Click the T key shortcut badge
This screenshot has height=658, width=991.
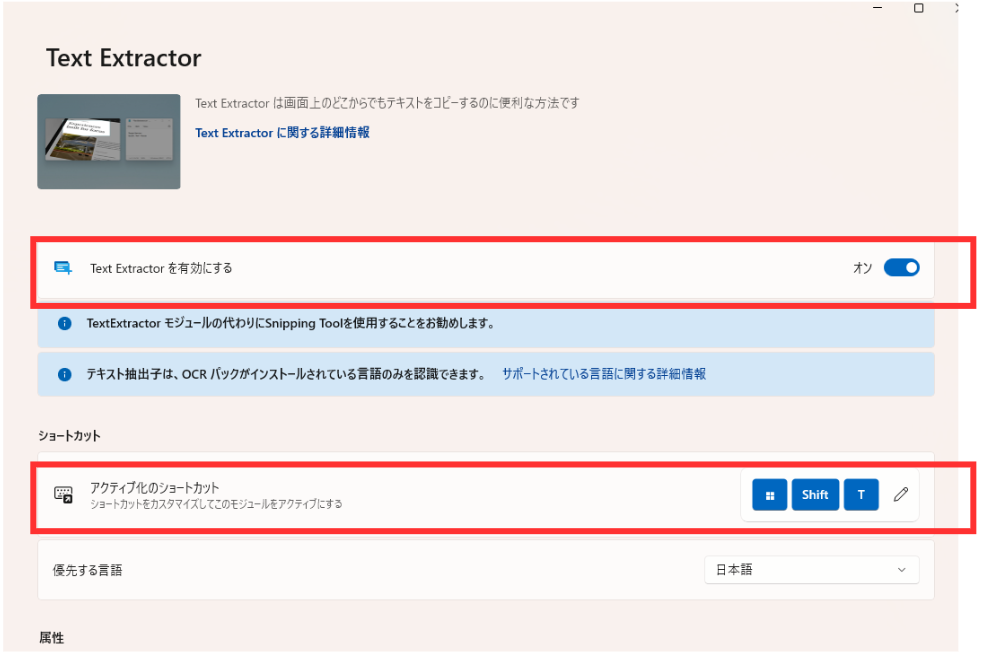point(861,494)
